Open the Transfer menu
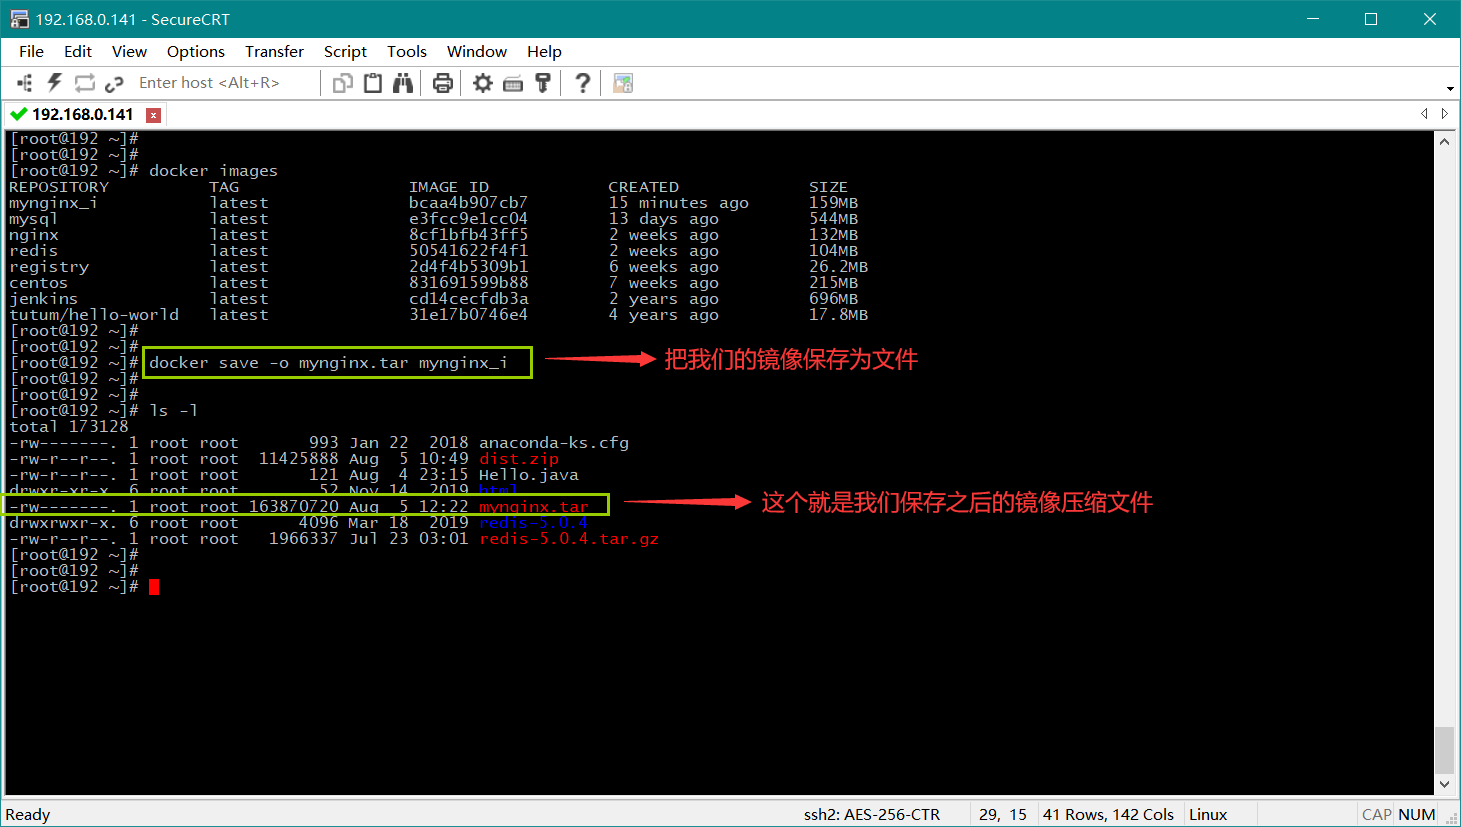This screenshot has height=827, width=1461. 274,51
